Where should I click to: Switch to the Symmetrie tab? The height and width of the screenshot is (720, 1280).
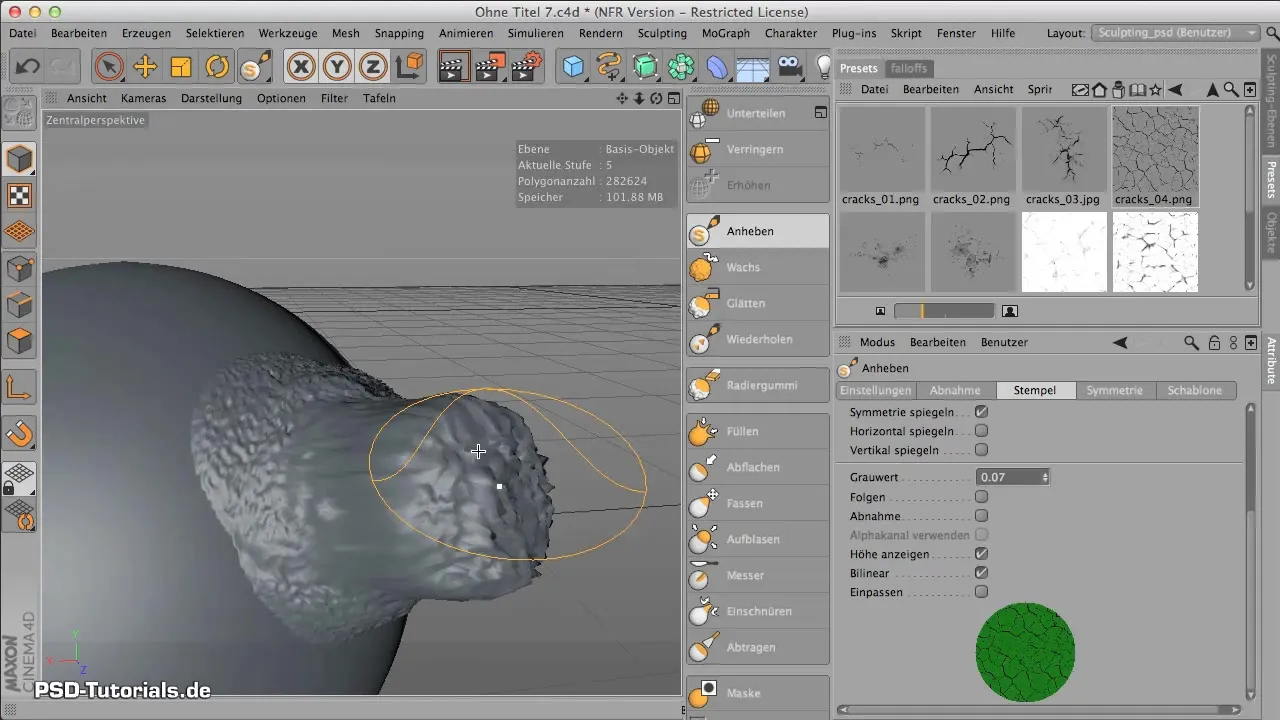click(x=1115, y=390)
